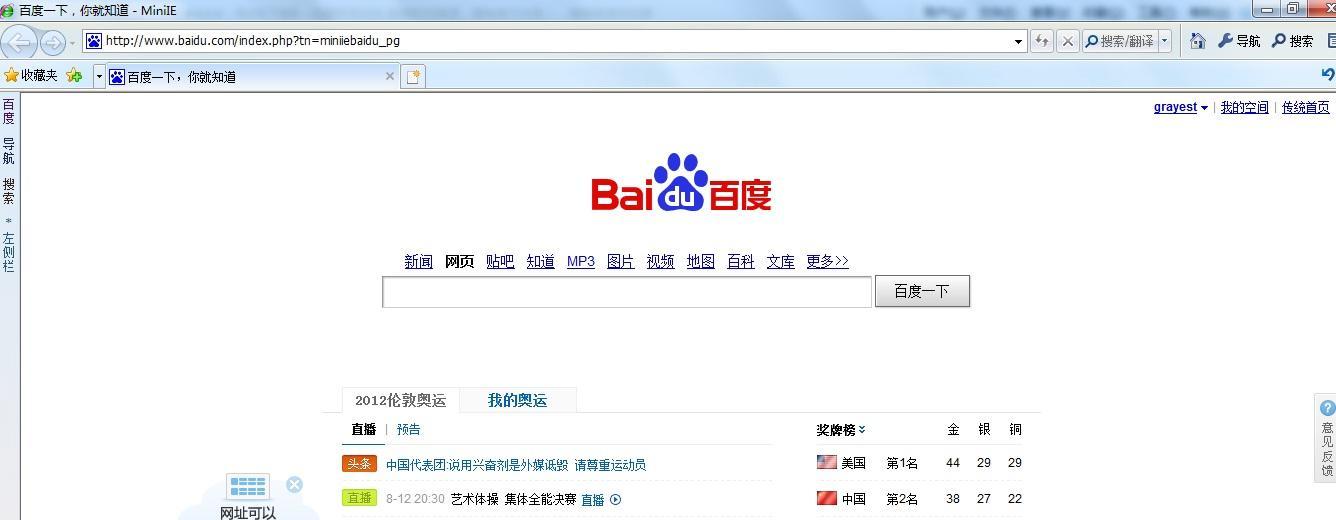
Task: Close the 百度一下 tab with its X
Action: (390, 76)
